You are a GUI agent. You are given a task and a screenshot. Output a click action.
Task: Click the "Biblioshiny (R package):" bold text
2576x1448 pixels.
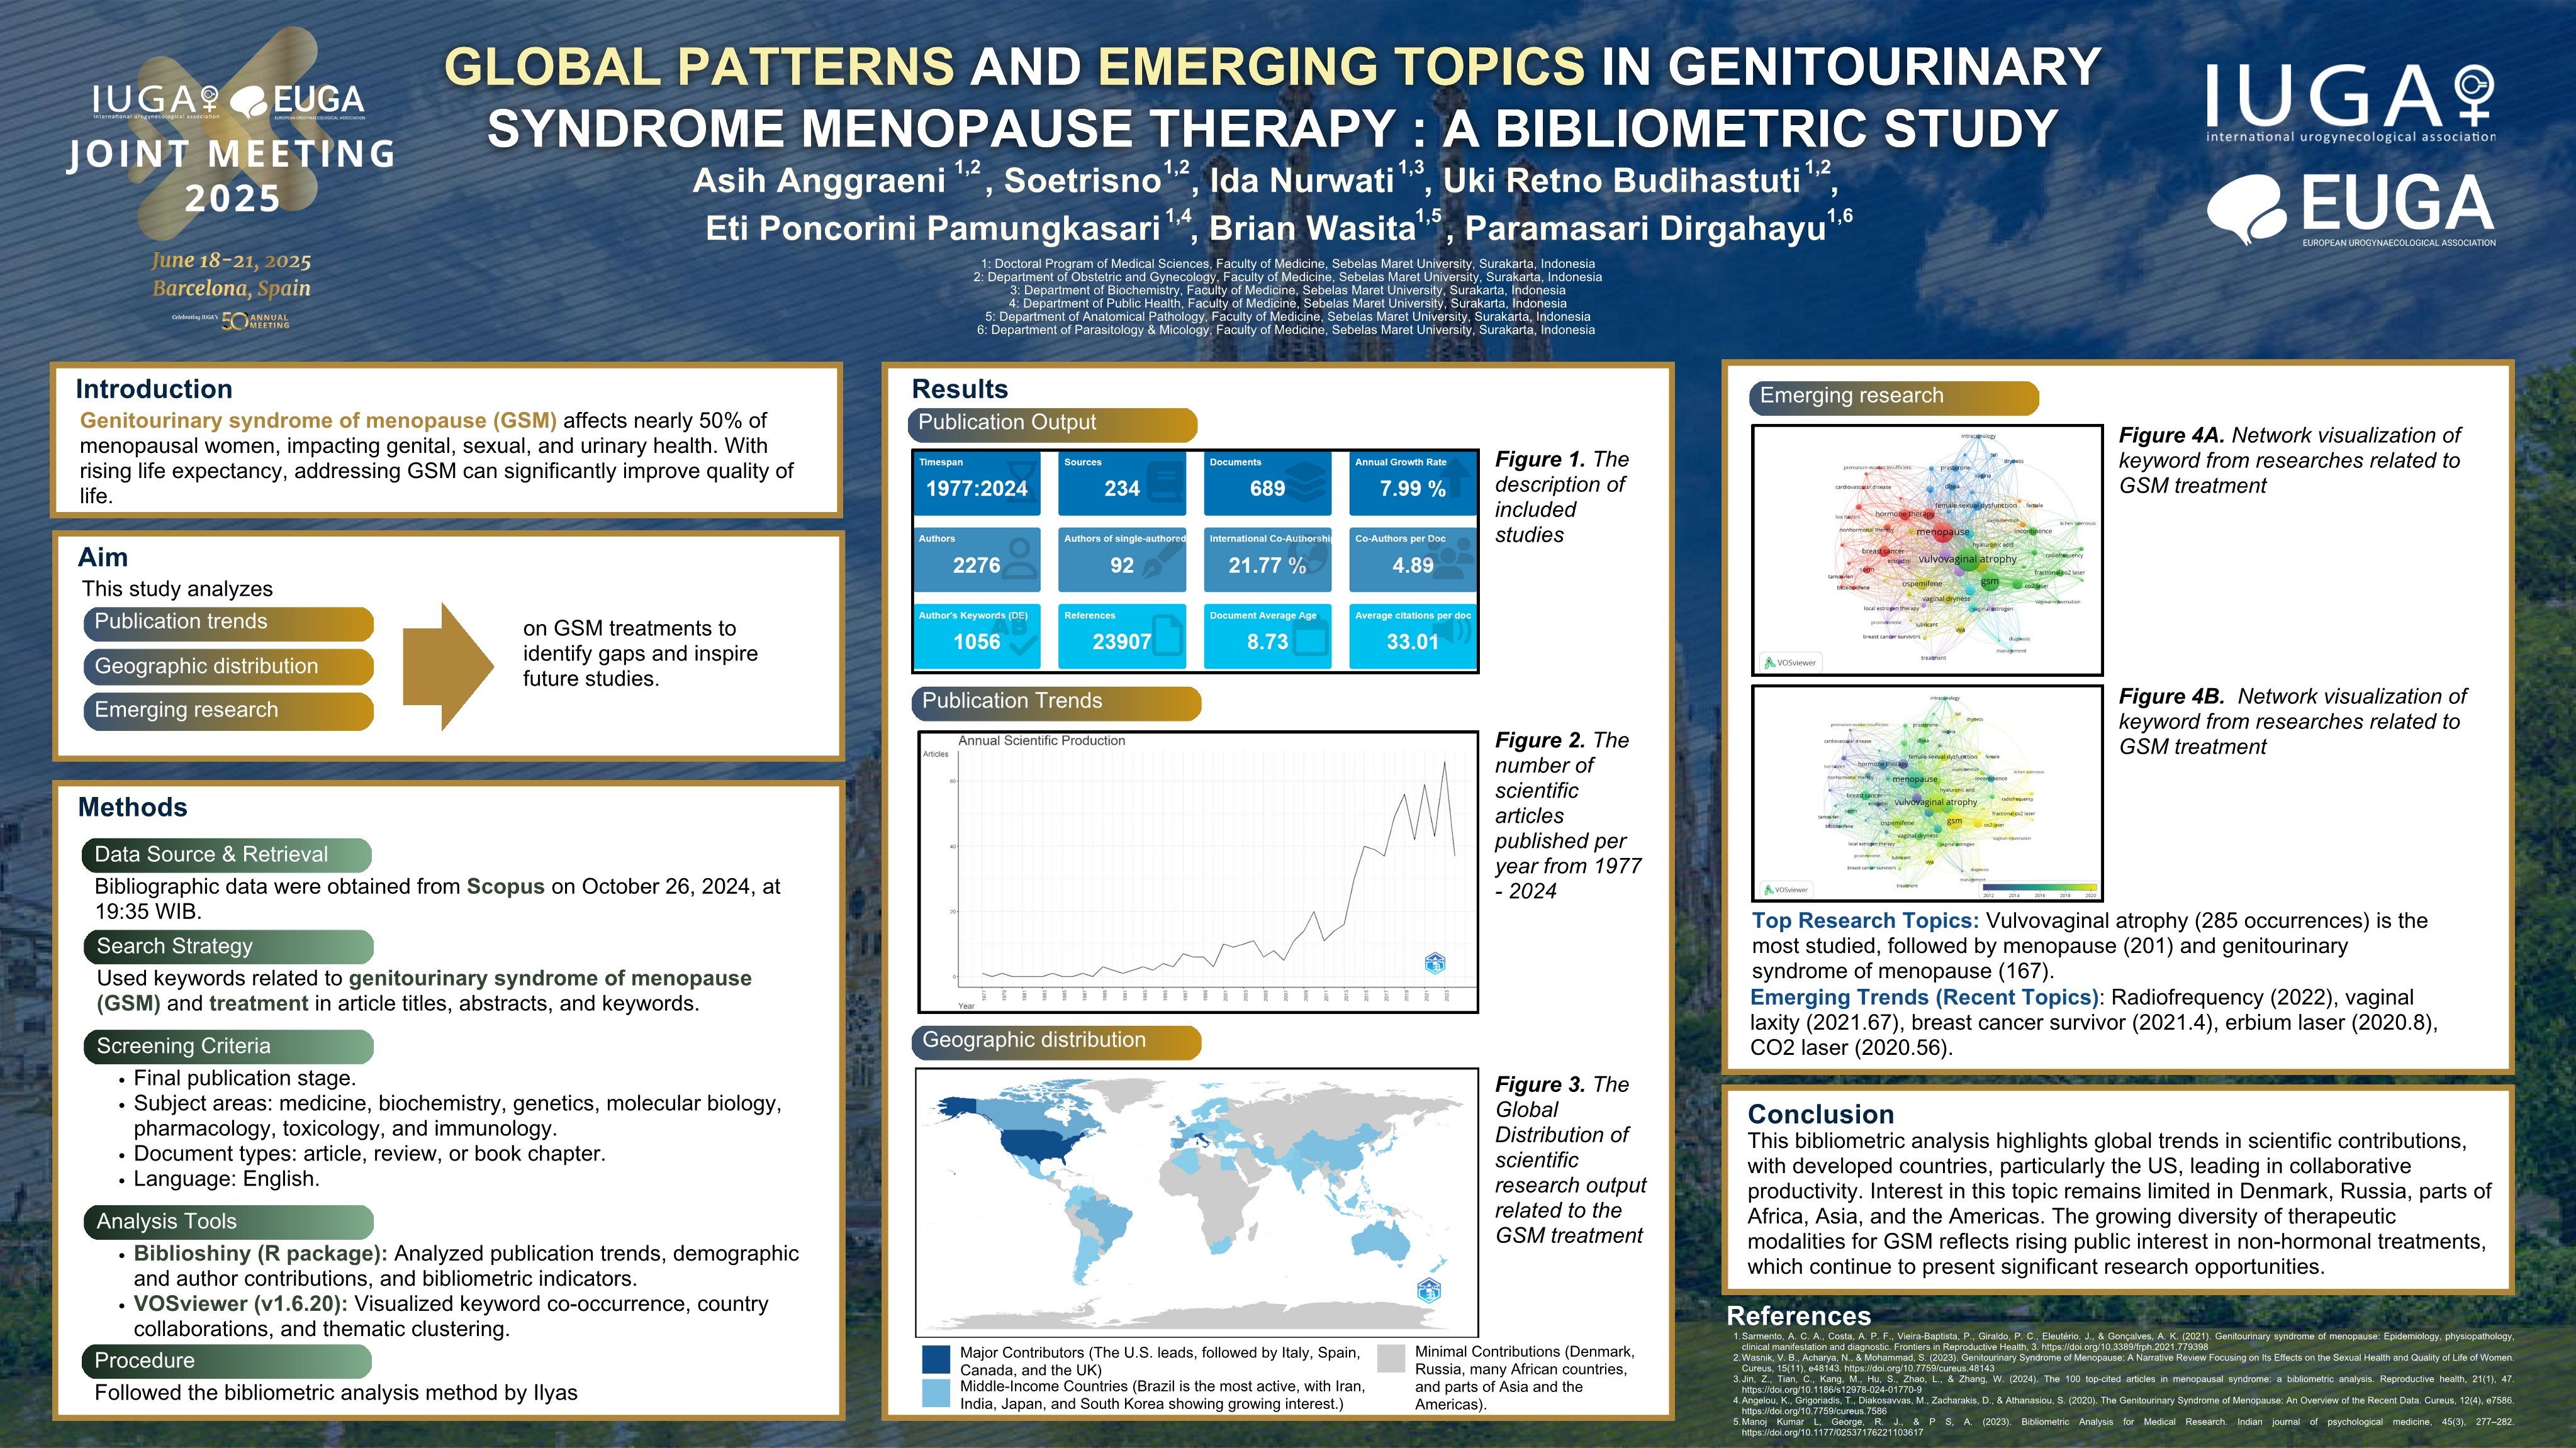click(260, 1253)
